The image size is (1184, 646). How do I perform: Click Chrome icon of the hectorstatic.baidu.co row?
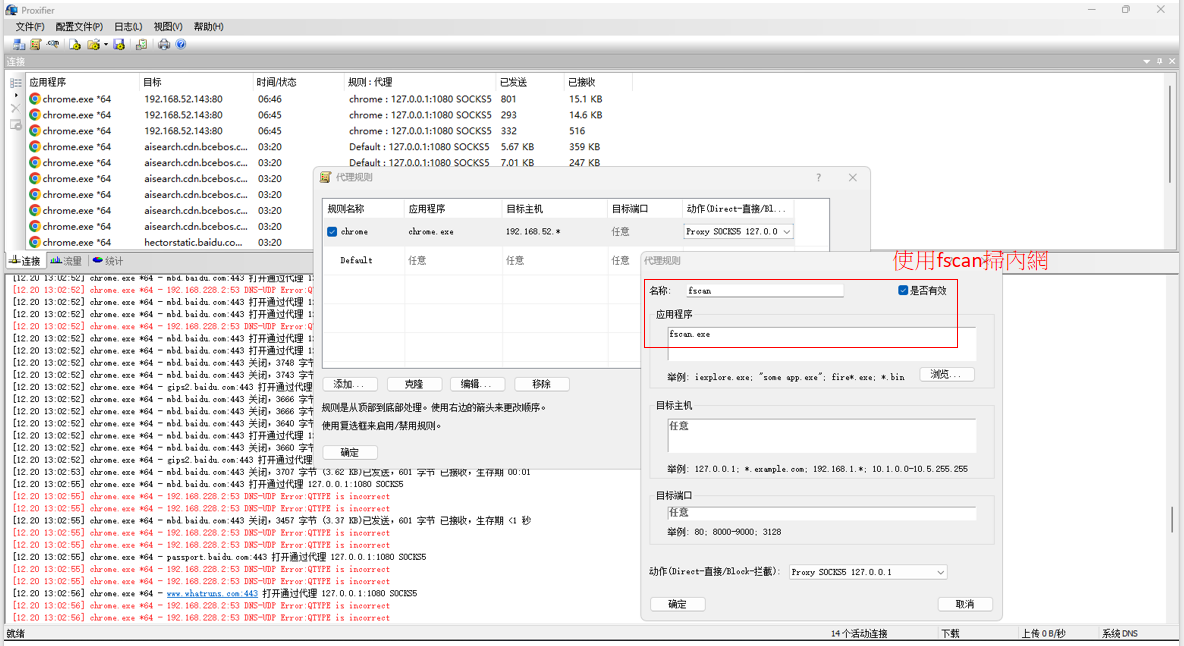click(35, 242)
